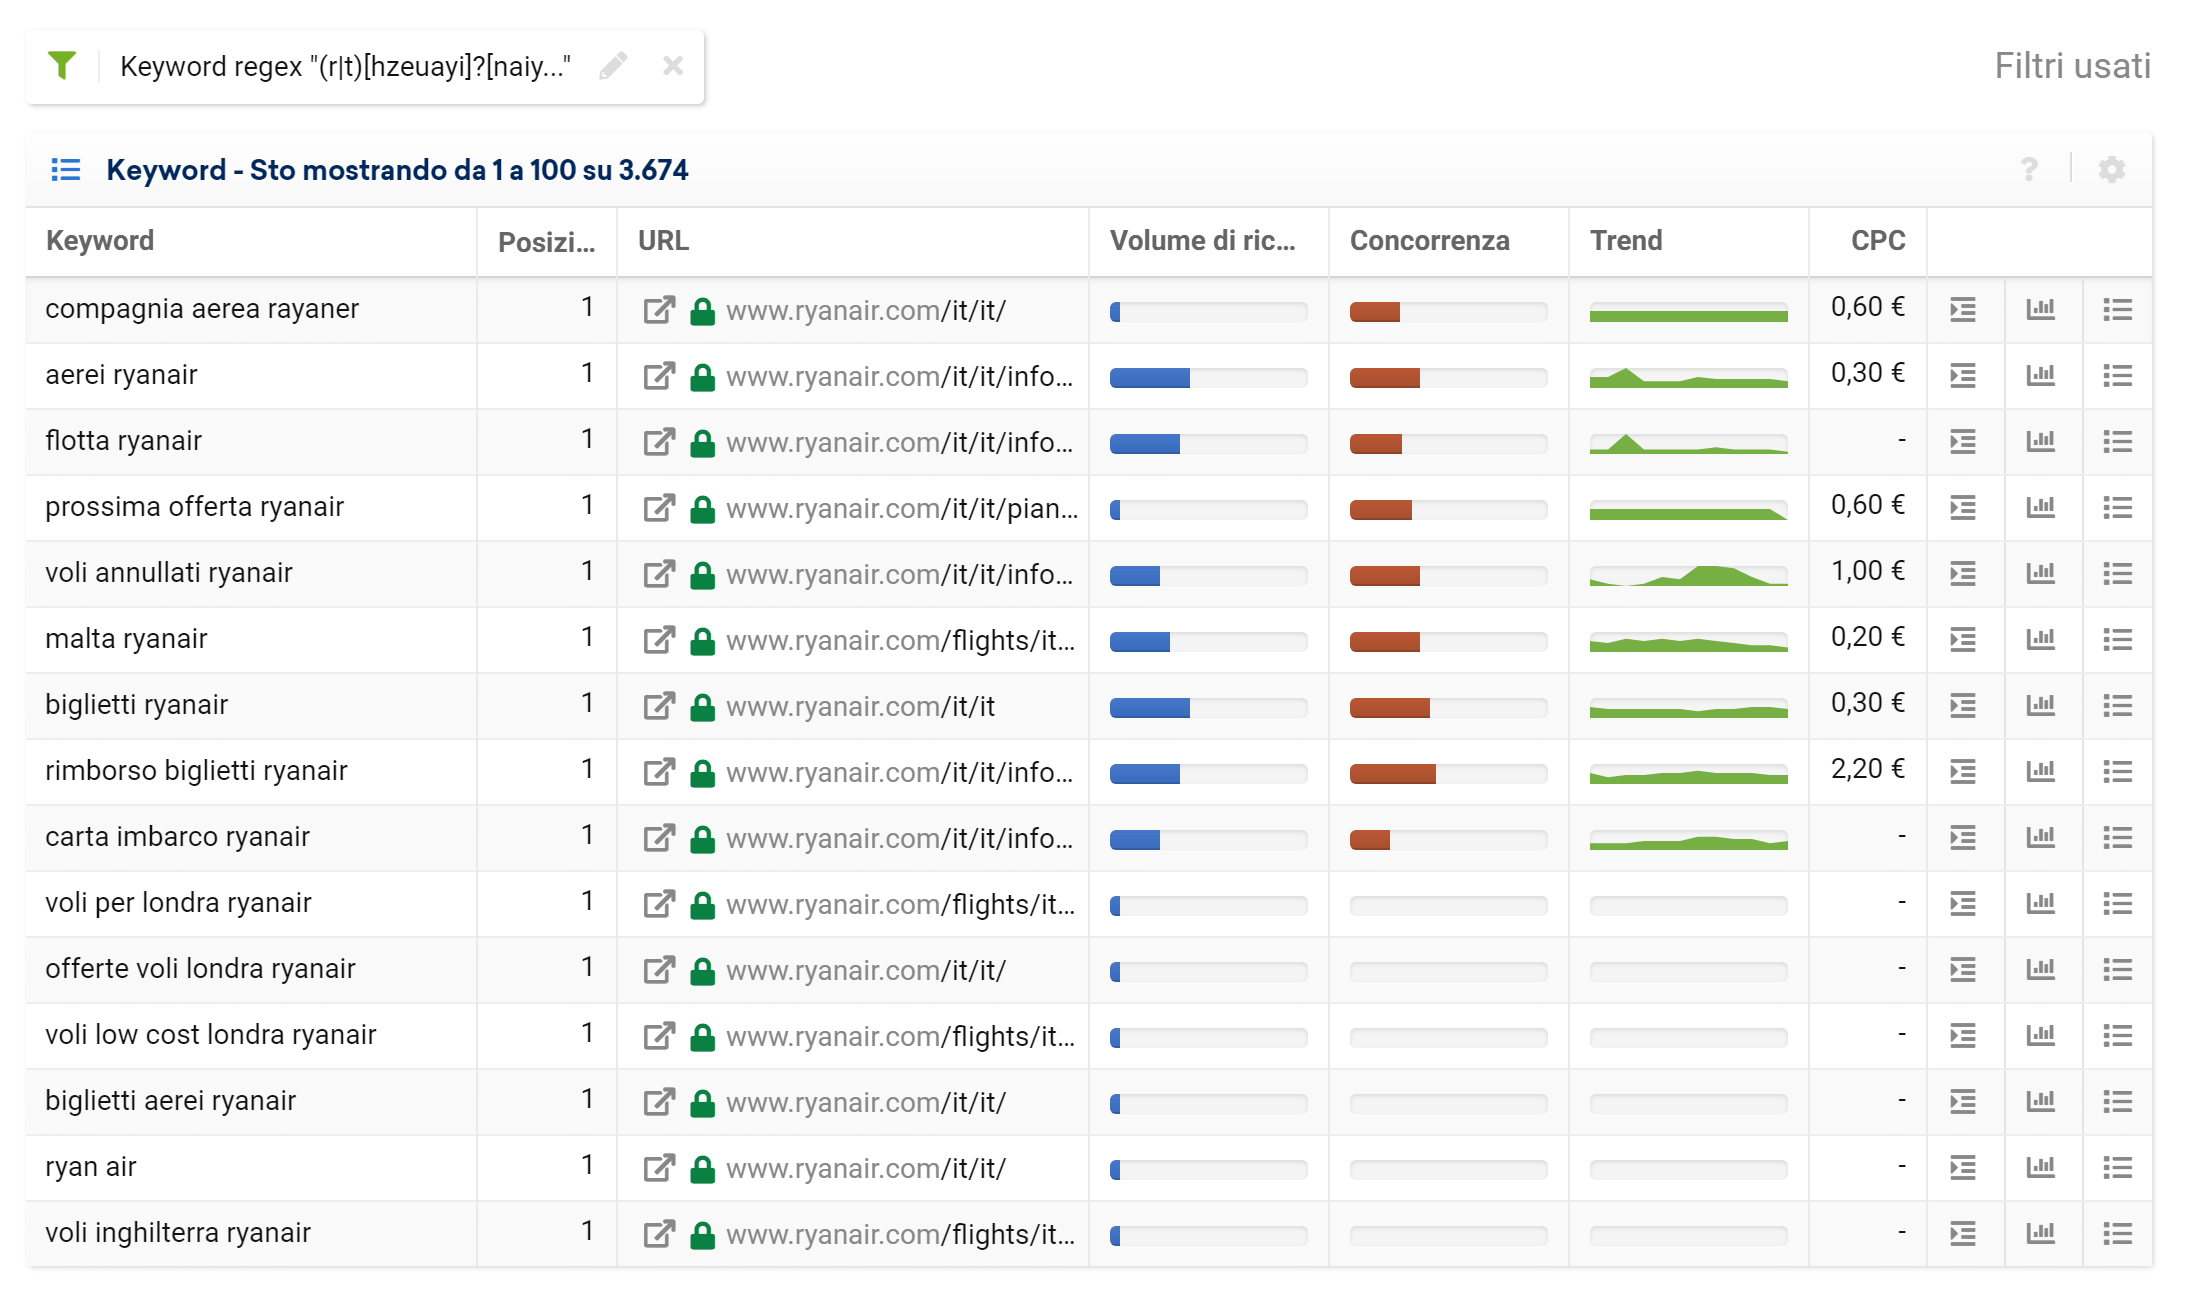Screen dimensions: 2189x1293
Task: Click trend sparkline for flotta ryanair
Action: [x=1688, y=443]
